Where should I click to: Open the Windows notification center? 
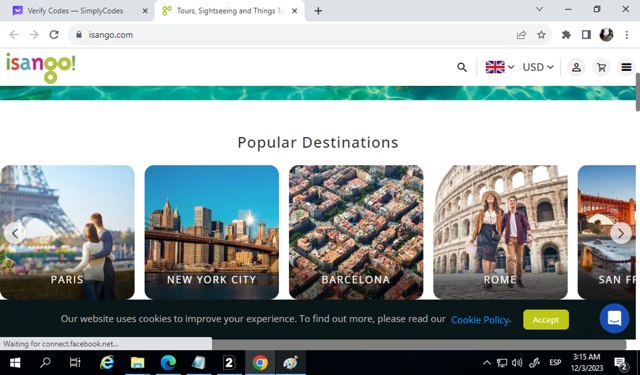(x=620, y=363)
